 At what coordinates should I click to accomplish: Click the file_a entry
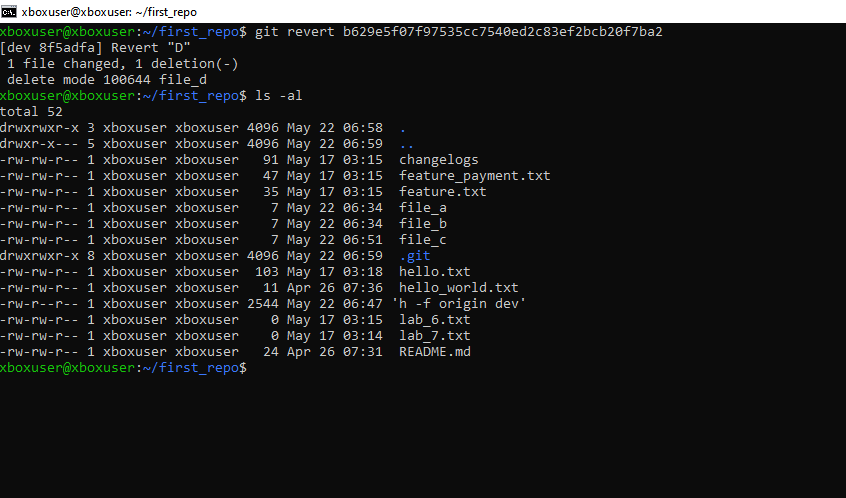[422, 208]
